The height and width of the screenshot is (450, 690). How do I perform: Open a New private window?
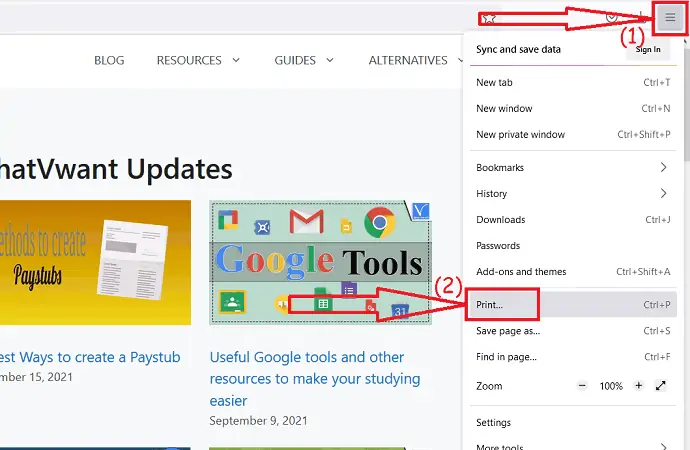[573, 134]
